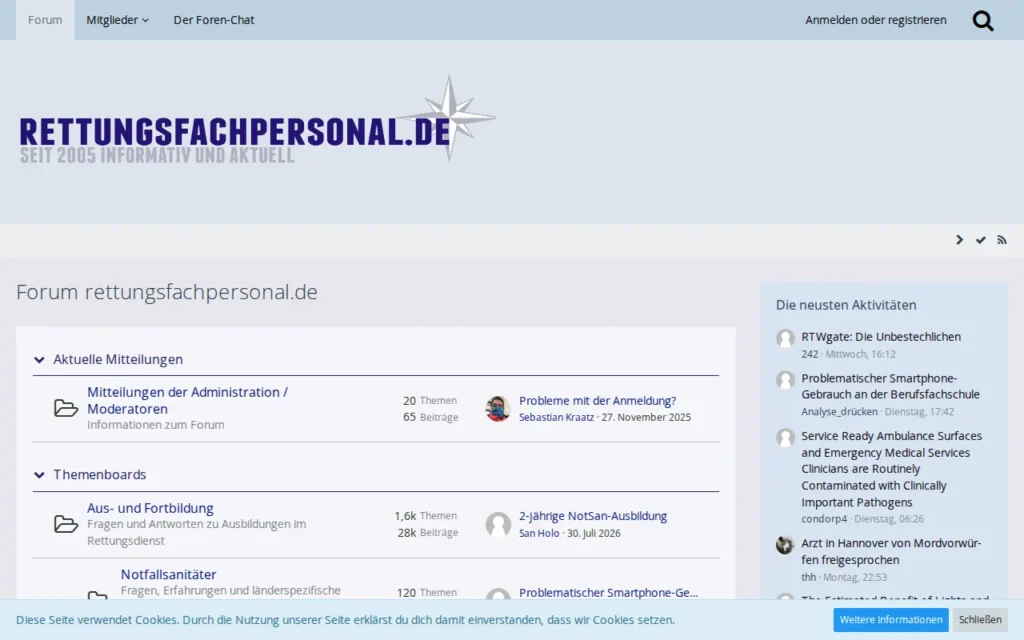Open Service Ready Ambulance Surfaces article
1024x640 pixels.
pos(891,469)
